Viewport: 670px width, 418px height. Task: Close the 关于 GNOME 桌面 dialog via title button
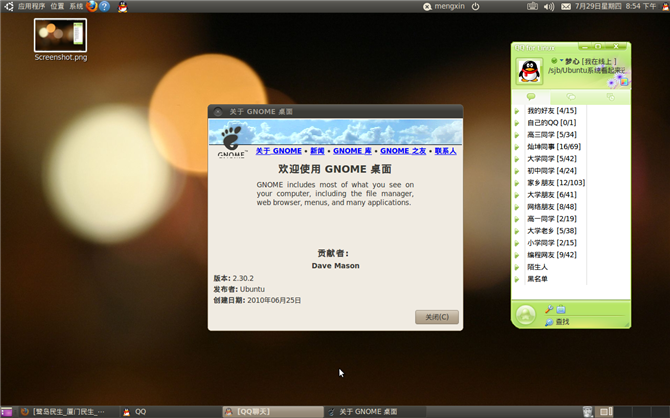click(x=218, y=112)
